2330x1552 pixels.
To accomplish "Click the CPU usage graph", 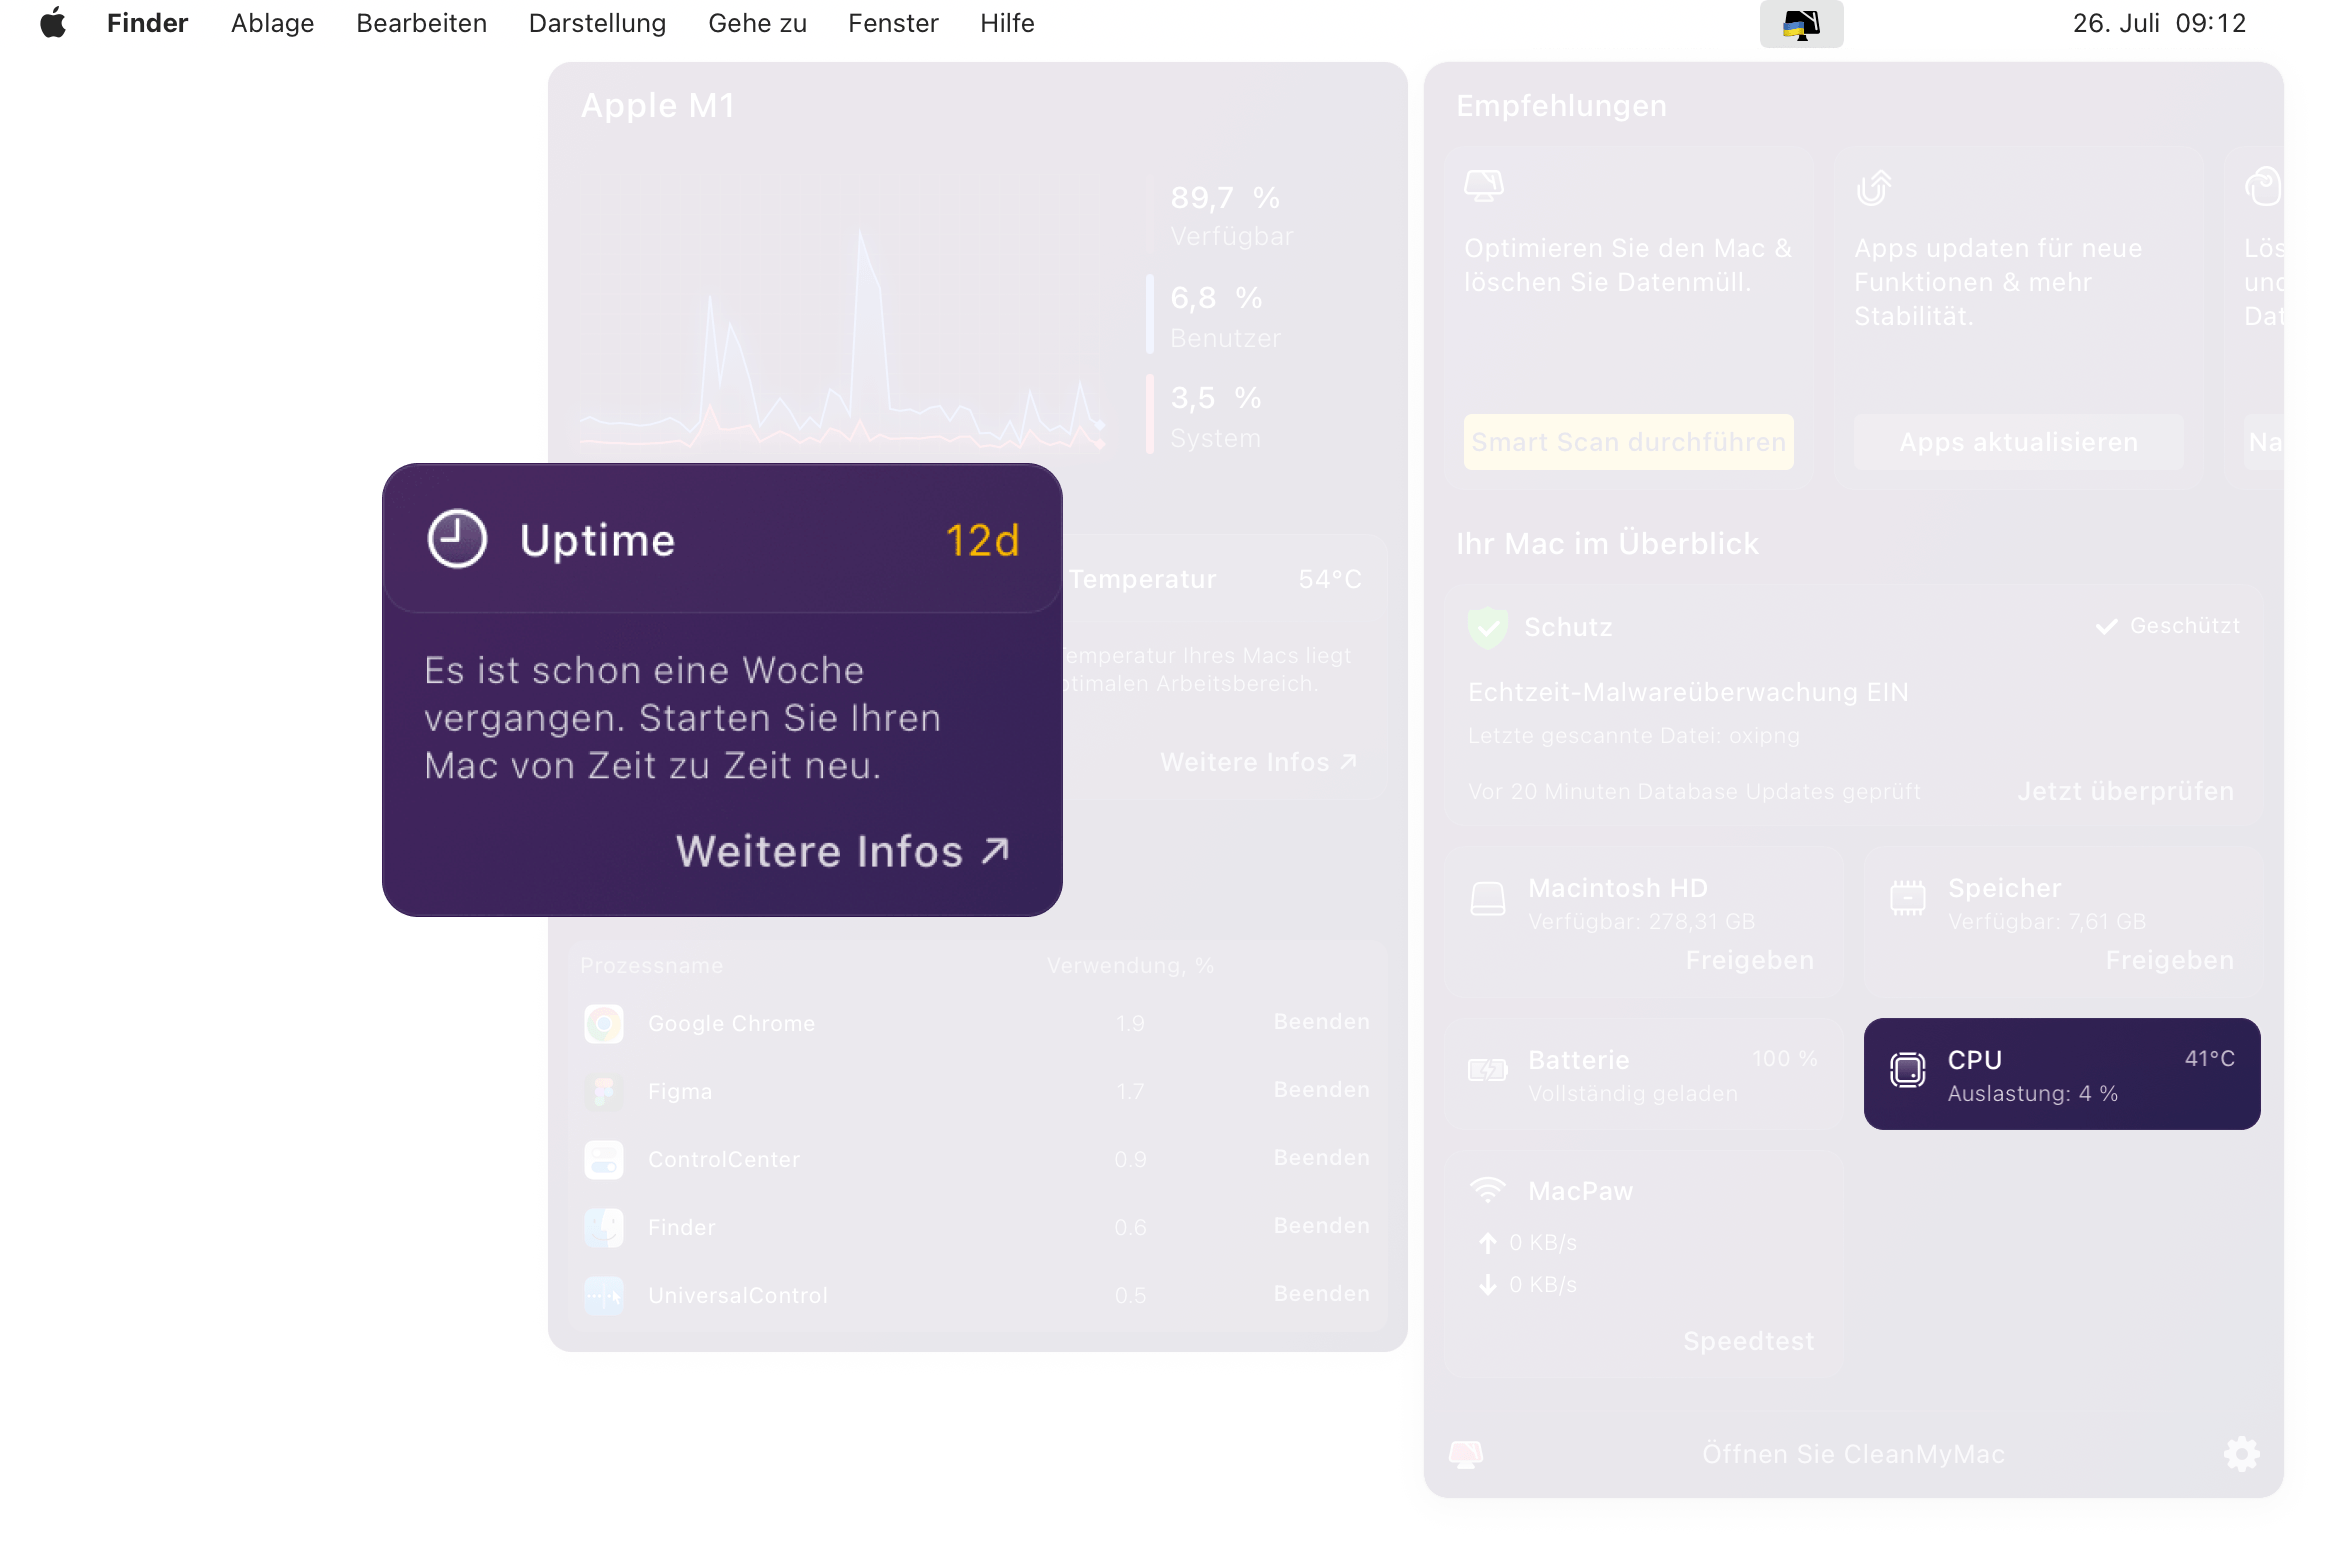I will click(x=842, y=340).
